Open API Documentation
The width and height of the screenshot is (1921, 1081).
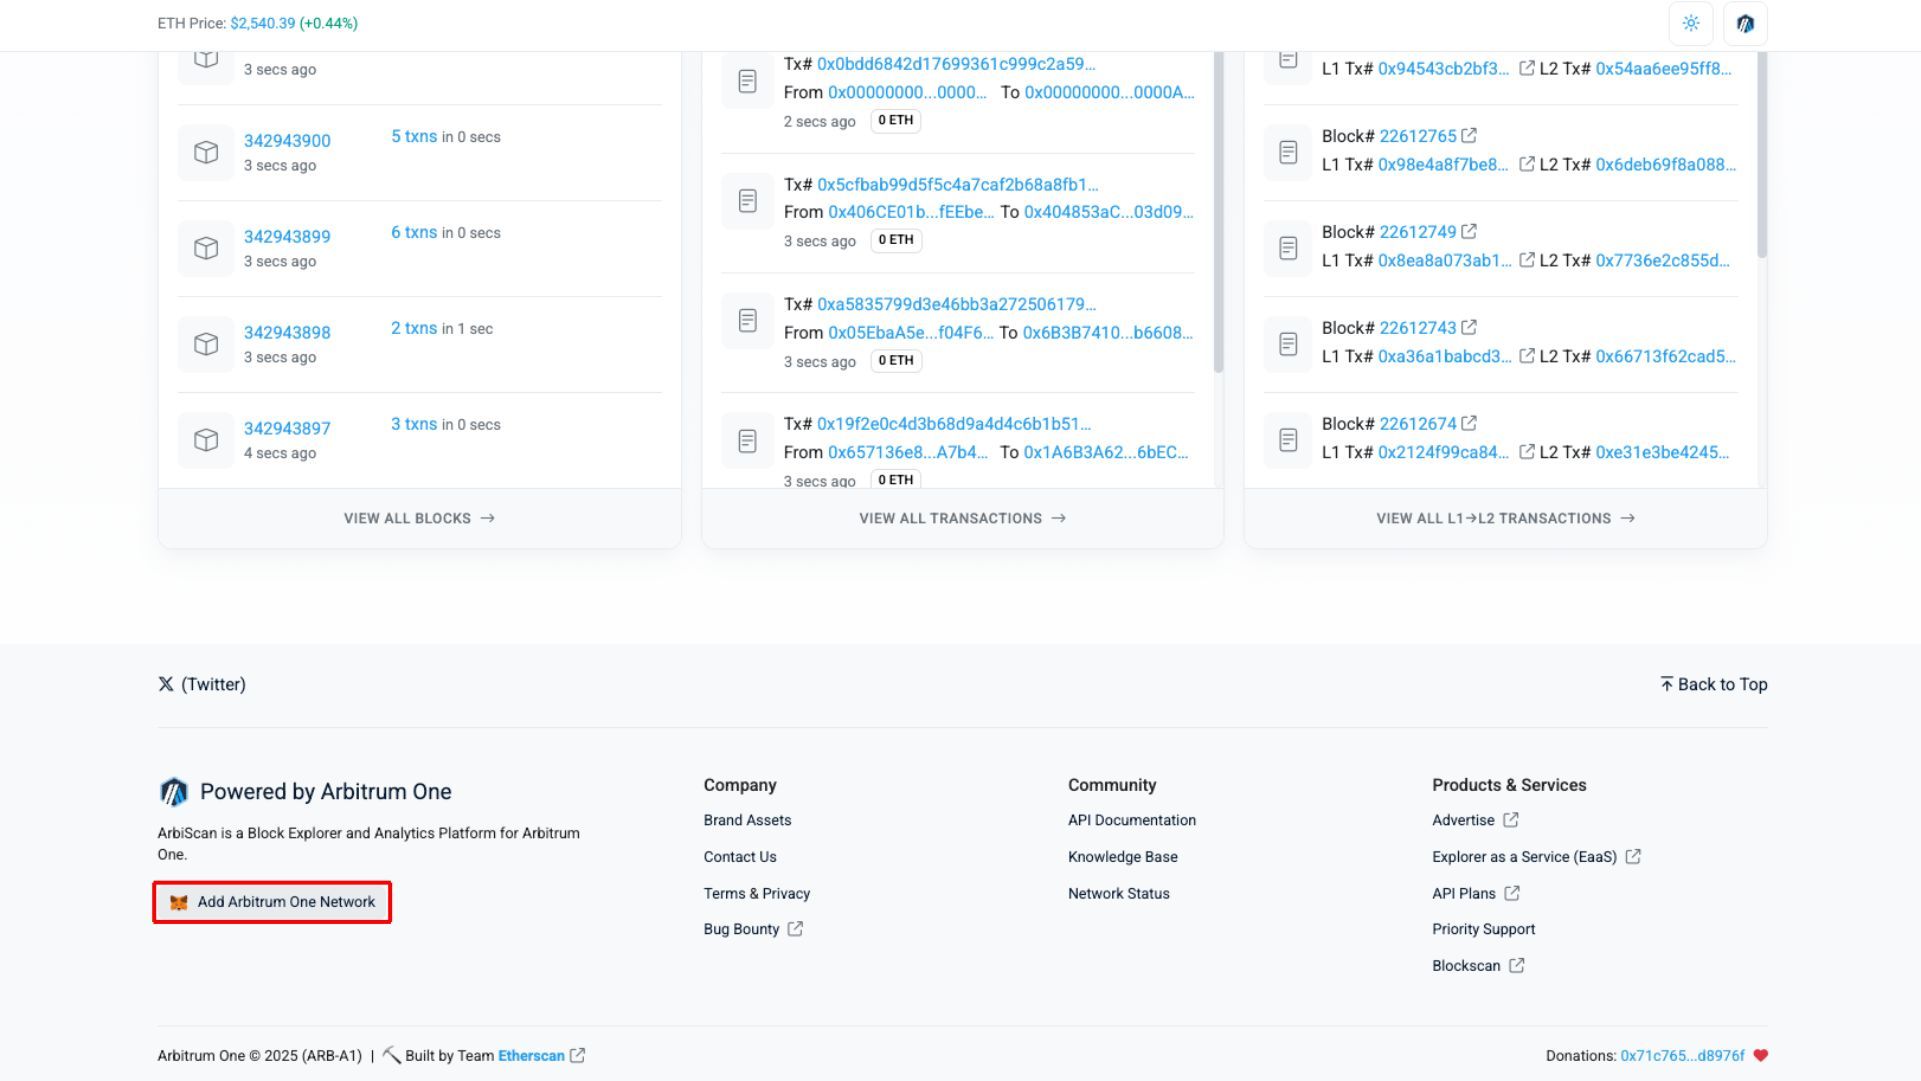pos(1132,820)
